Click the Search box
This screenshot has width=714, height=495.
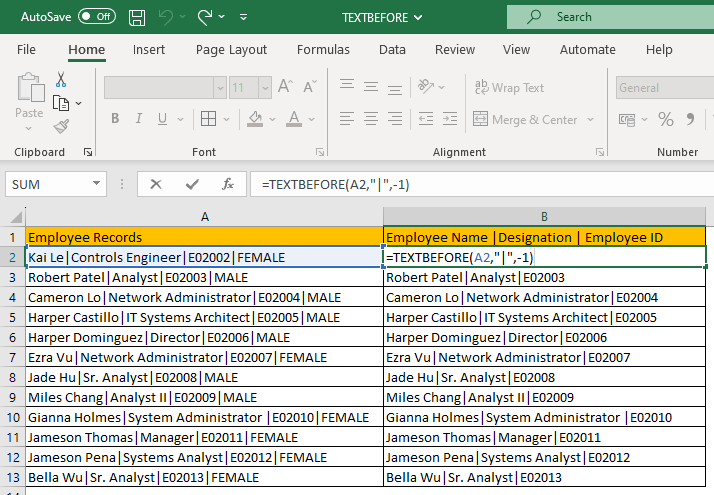pyautogui.click(x=610, y=17)
